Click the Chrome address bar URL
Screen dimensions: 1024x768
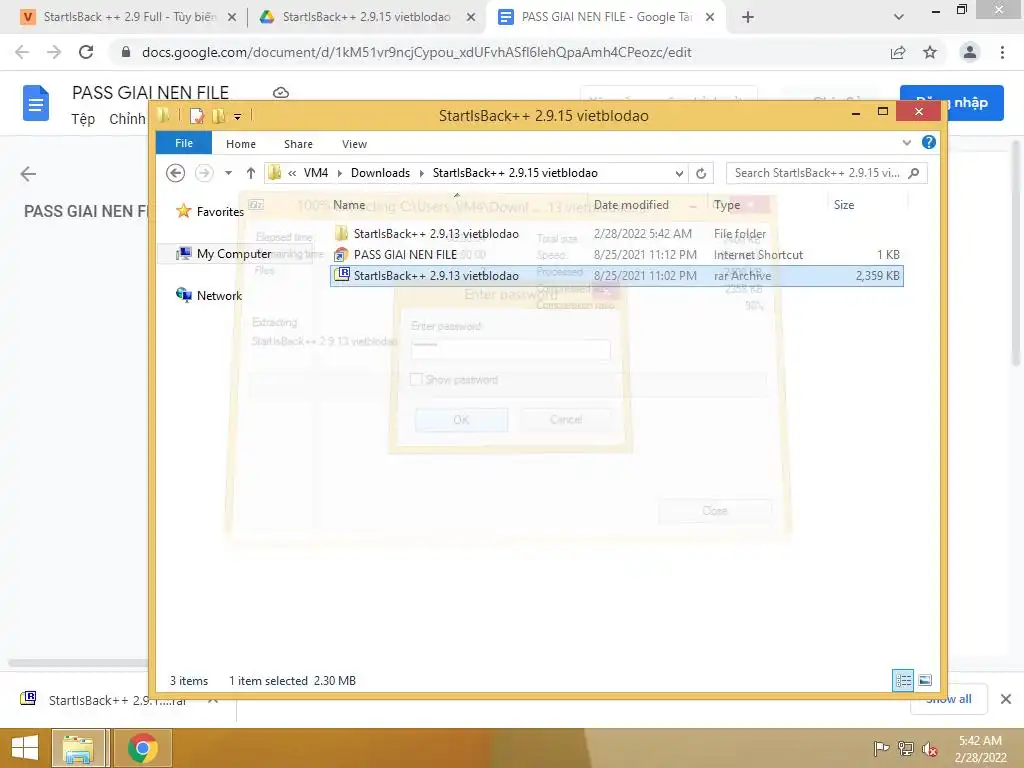pos(416,52)
